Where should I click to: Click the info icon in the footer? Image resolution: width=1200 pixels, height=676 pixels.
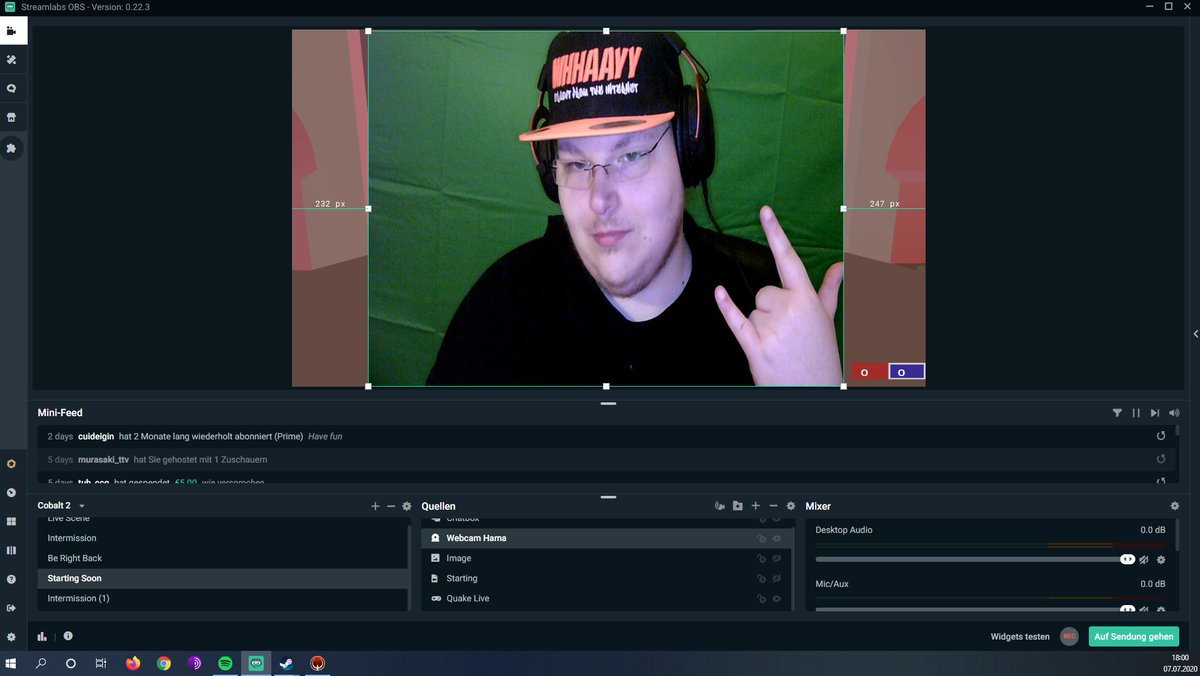click(68, 636)
